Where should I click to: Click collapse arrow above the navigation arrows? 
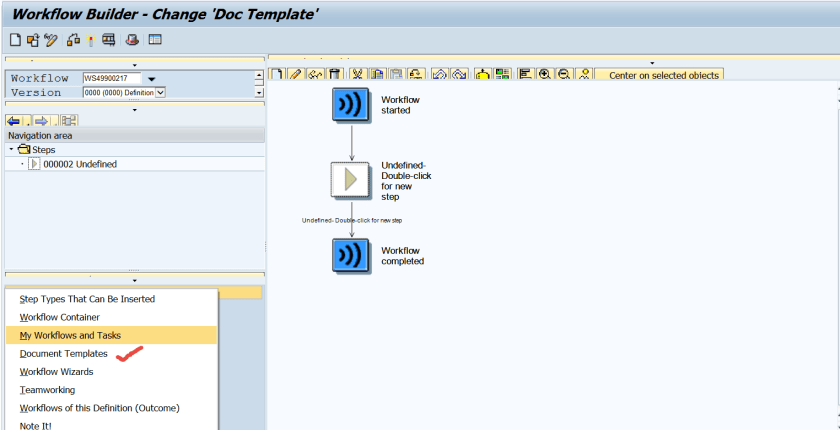[x=134, y=110]
